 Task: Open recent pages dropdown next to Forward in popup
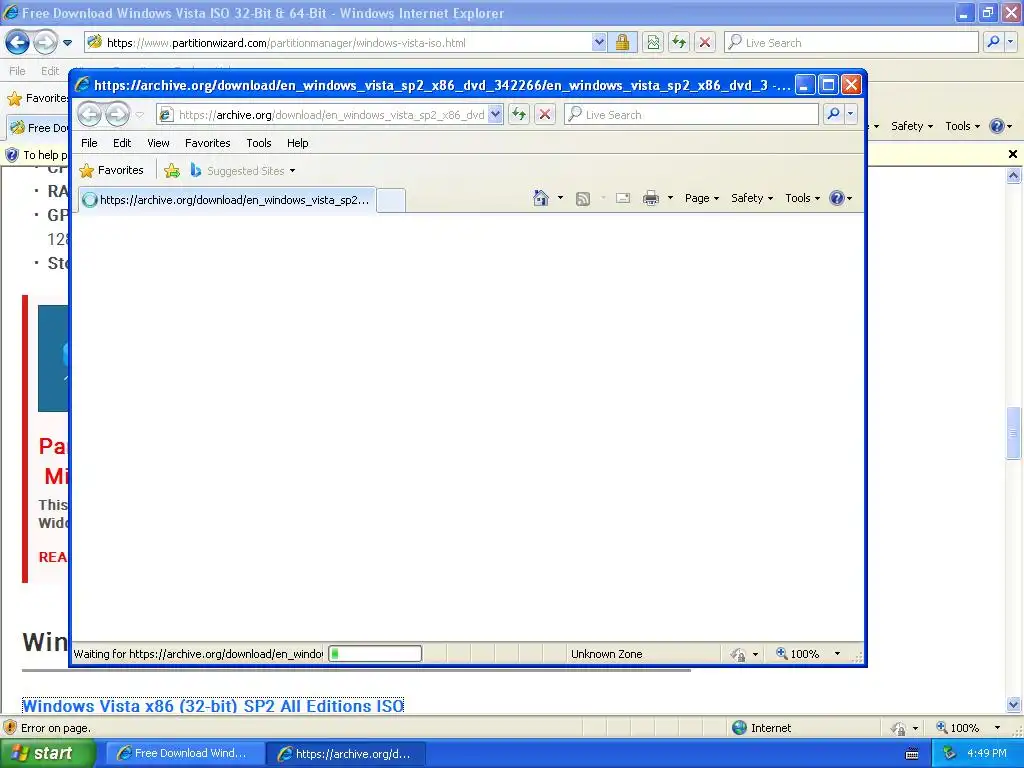139,115
